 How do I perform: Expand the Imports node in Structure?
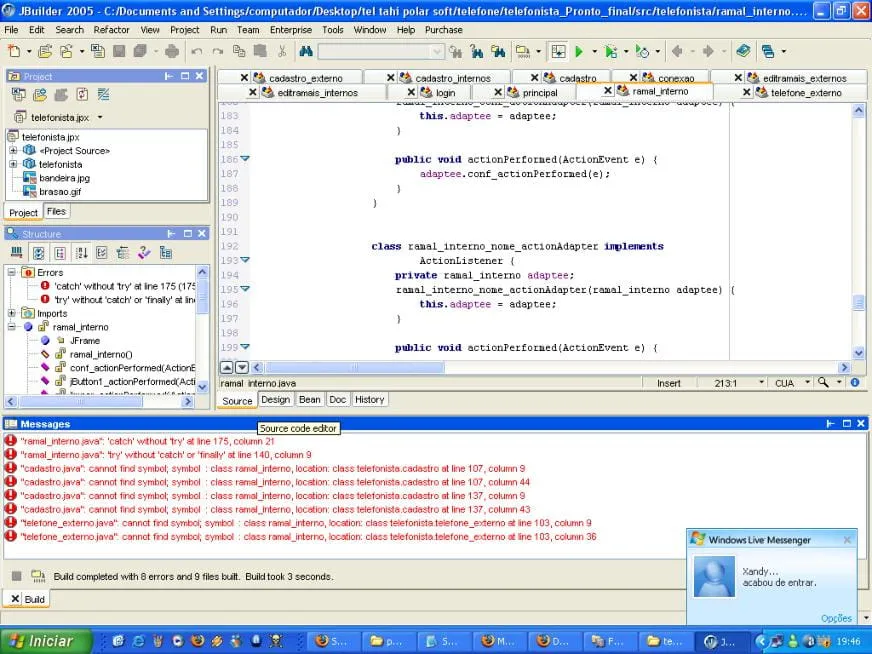coord(13,313)
